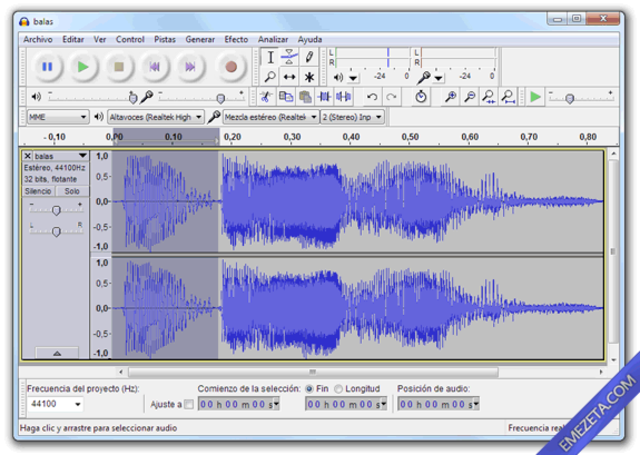Fit entire project in window
This screenshot has height=455, width=640.
point(508,97)
